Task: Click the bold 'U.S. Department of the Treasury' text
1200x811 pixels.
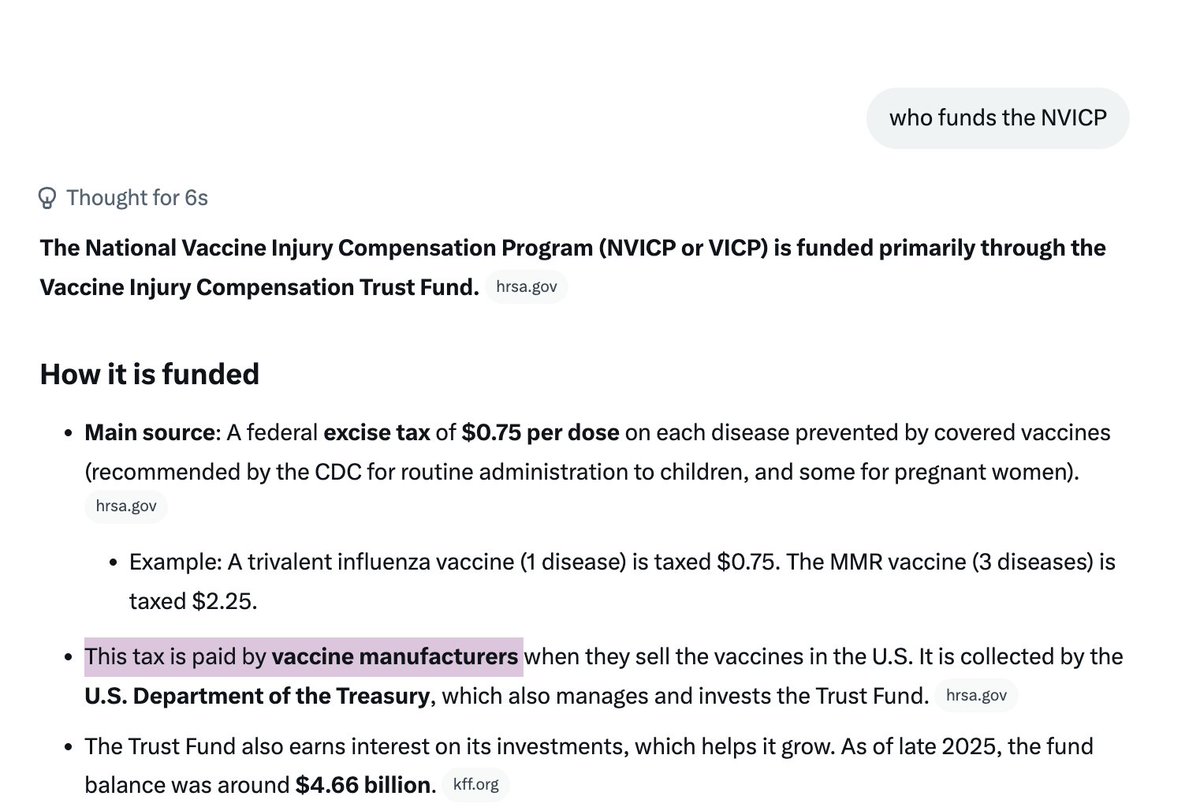Action: click(257, 695)
